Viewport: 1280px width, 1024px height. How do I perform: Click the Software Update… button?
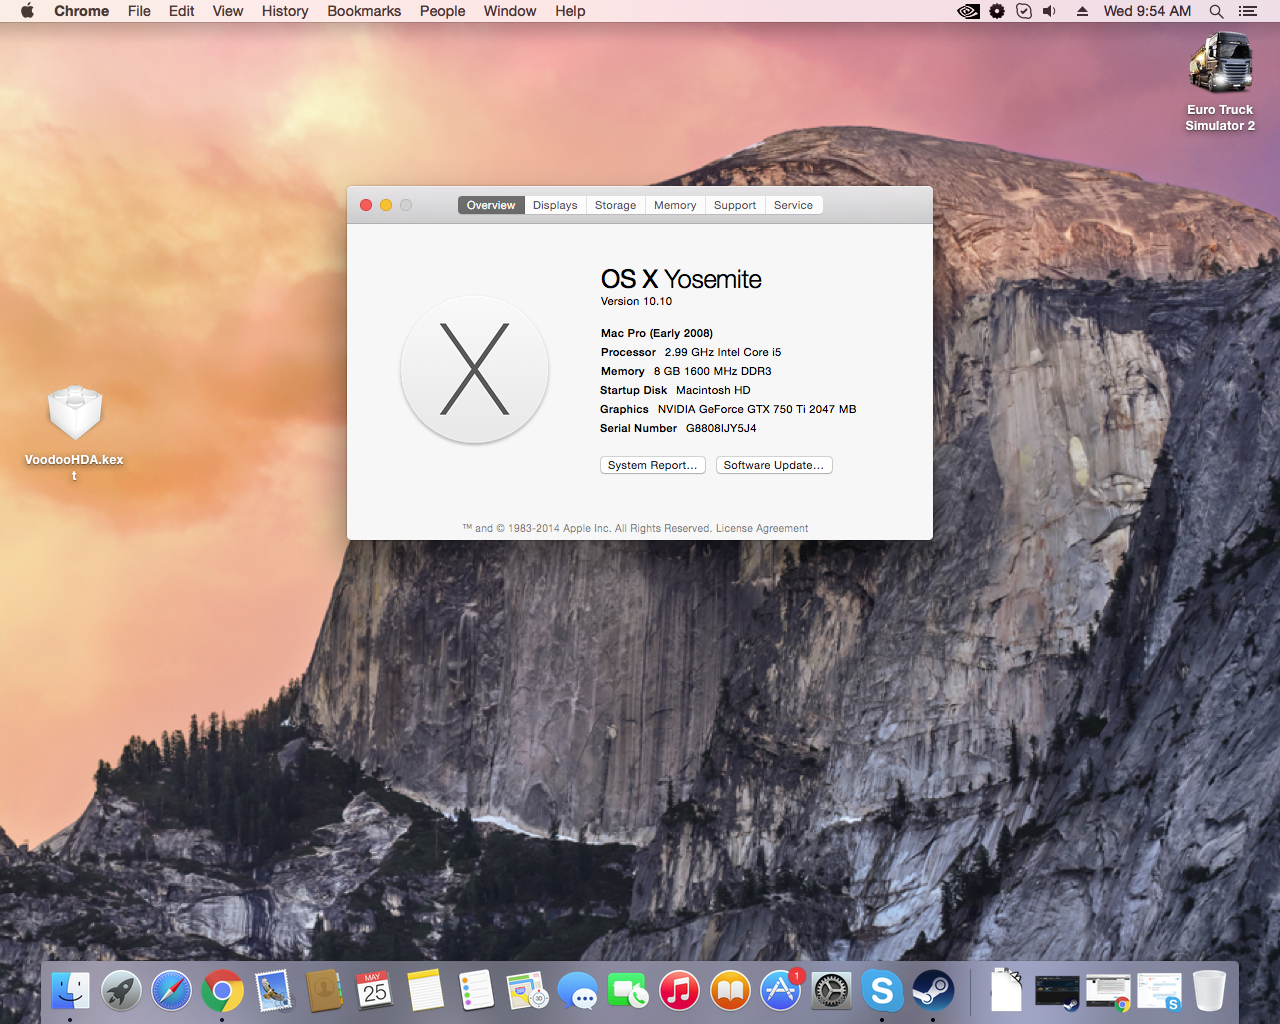click(774, 465)
